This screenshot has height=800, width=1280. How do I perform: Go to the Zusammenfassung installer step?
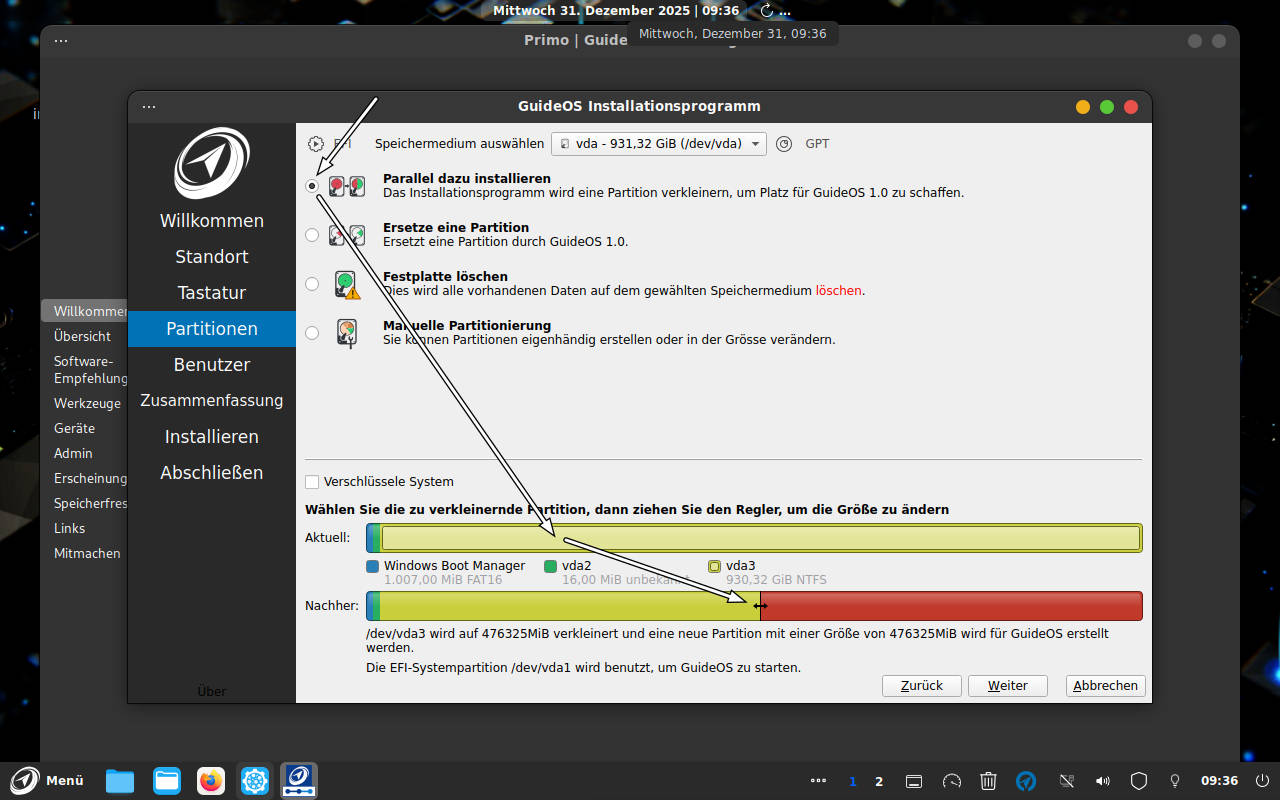point(212,401)
